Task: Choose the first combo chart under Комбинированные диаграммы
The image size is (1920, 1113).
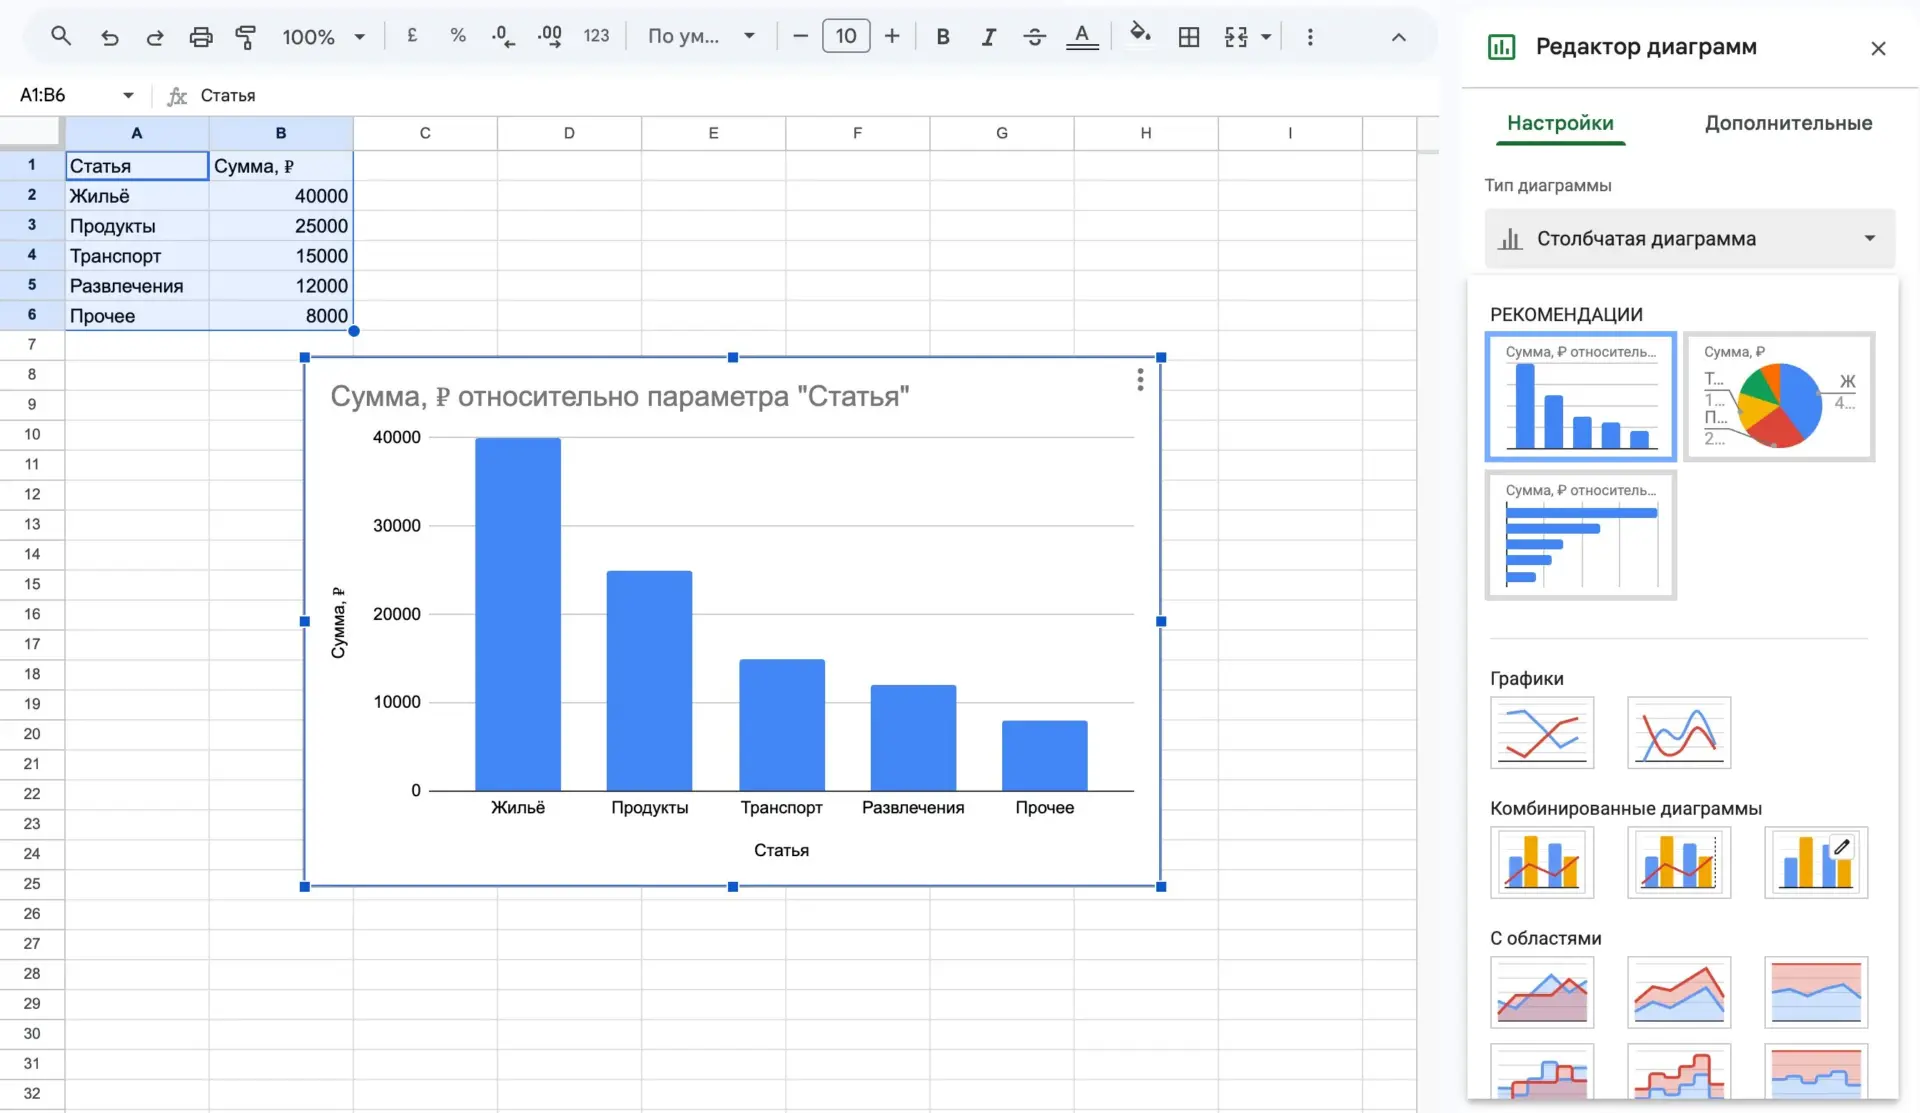Action: 1542,862
